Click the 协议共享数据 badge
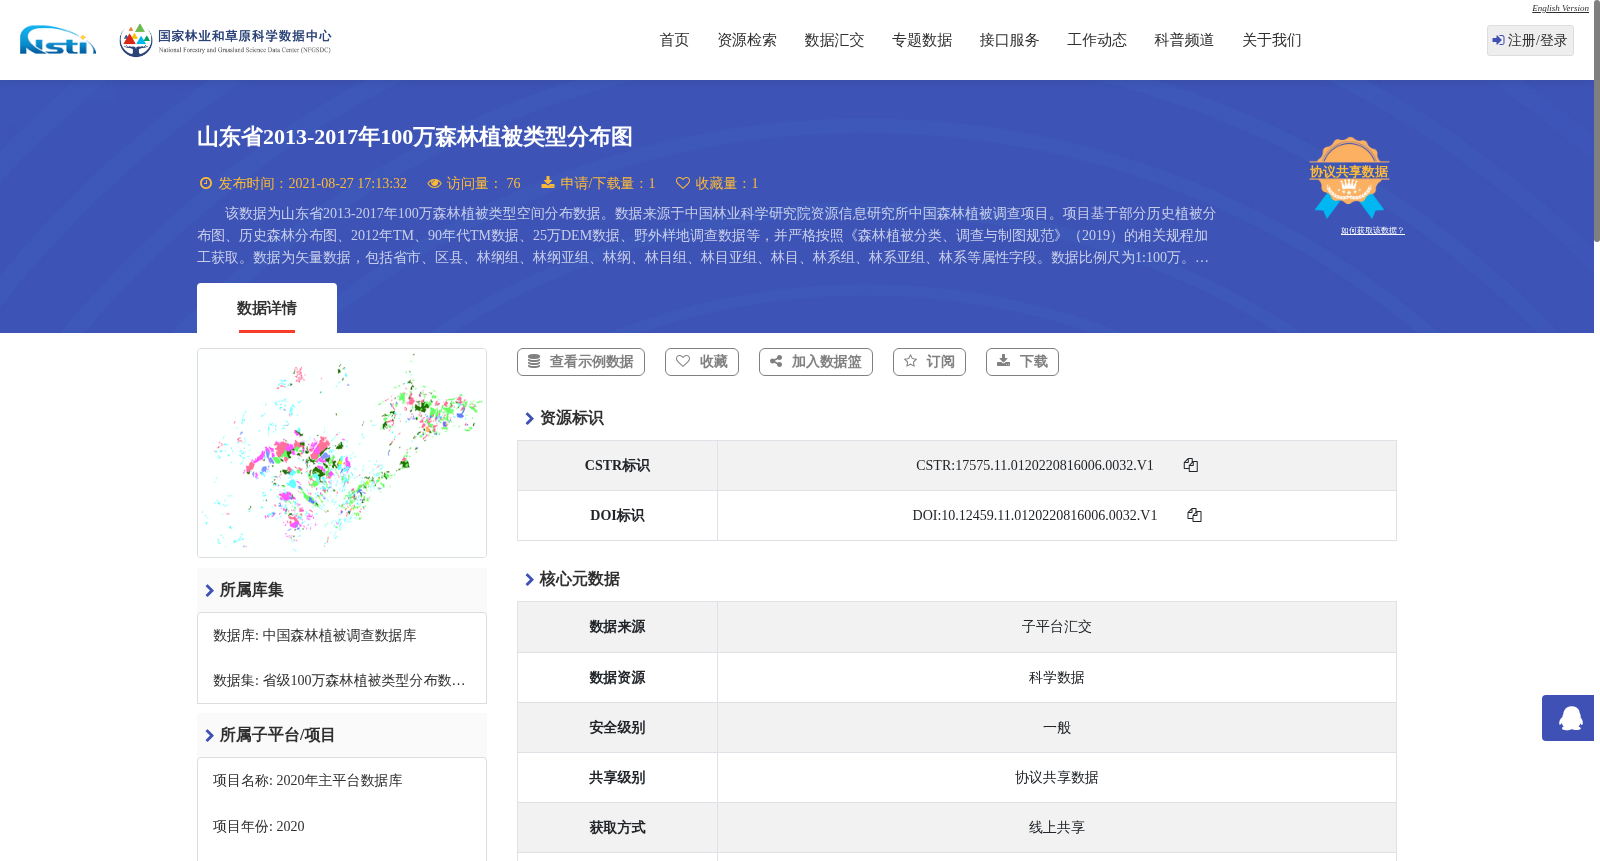Screen dimensions: 1600x861 tap(1349, 177)
